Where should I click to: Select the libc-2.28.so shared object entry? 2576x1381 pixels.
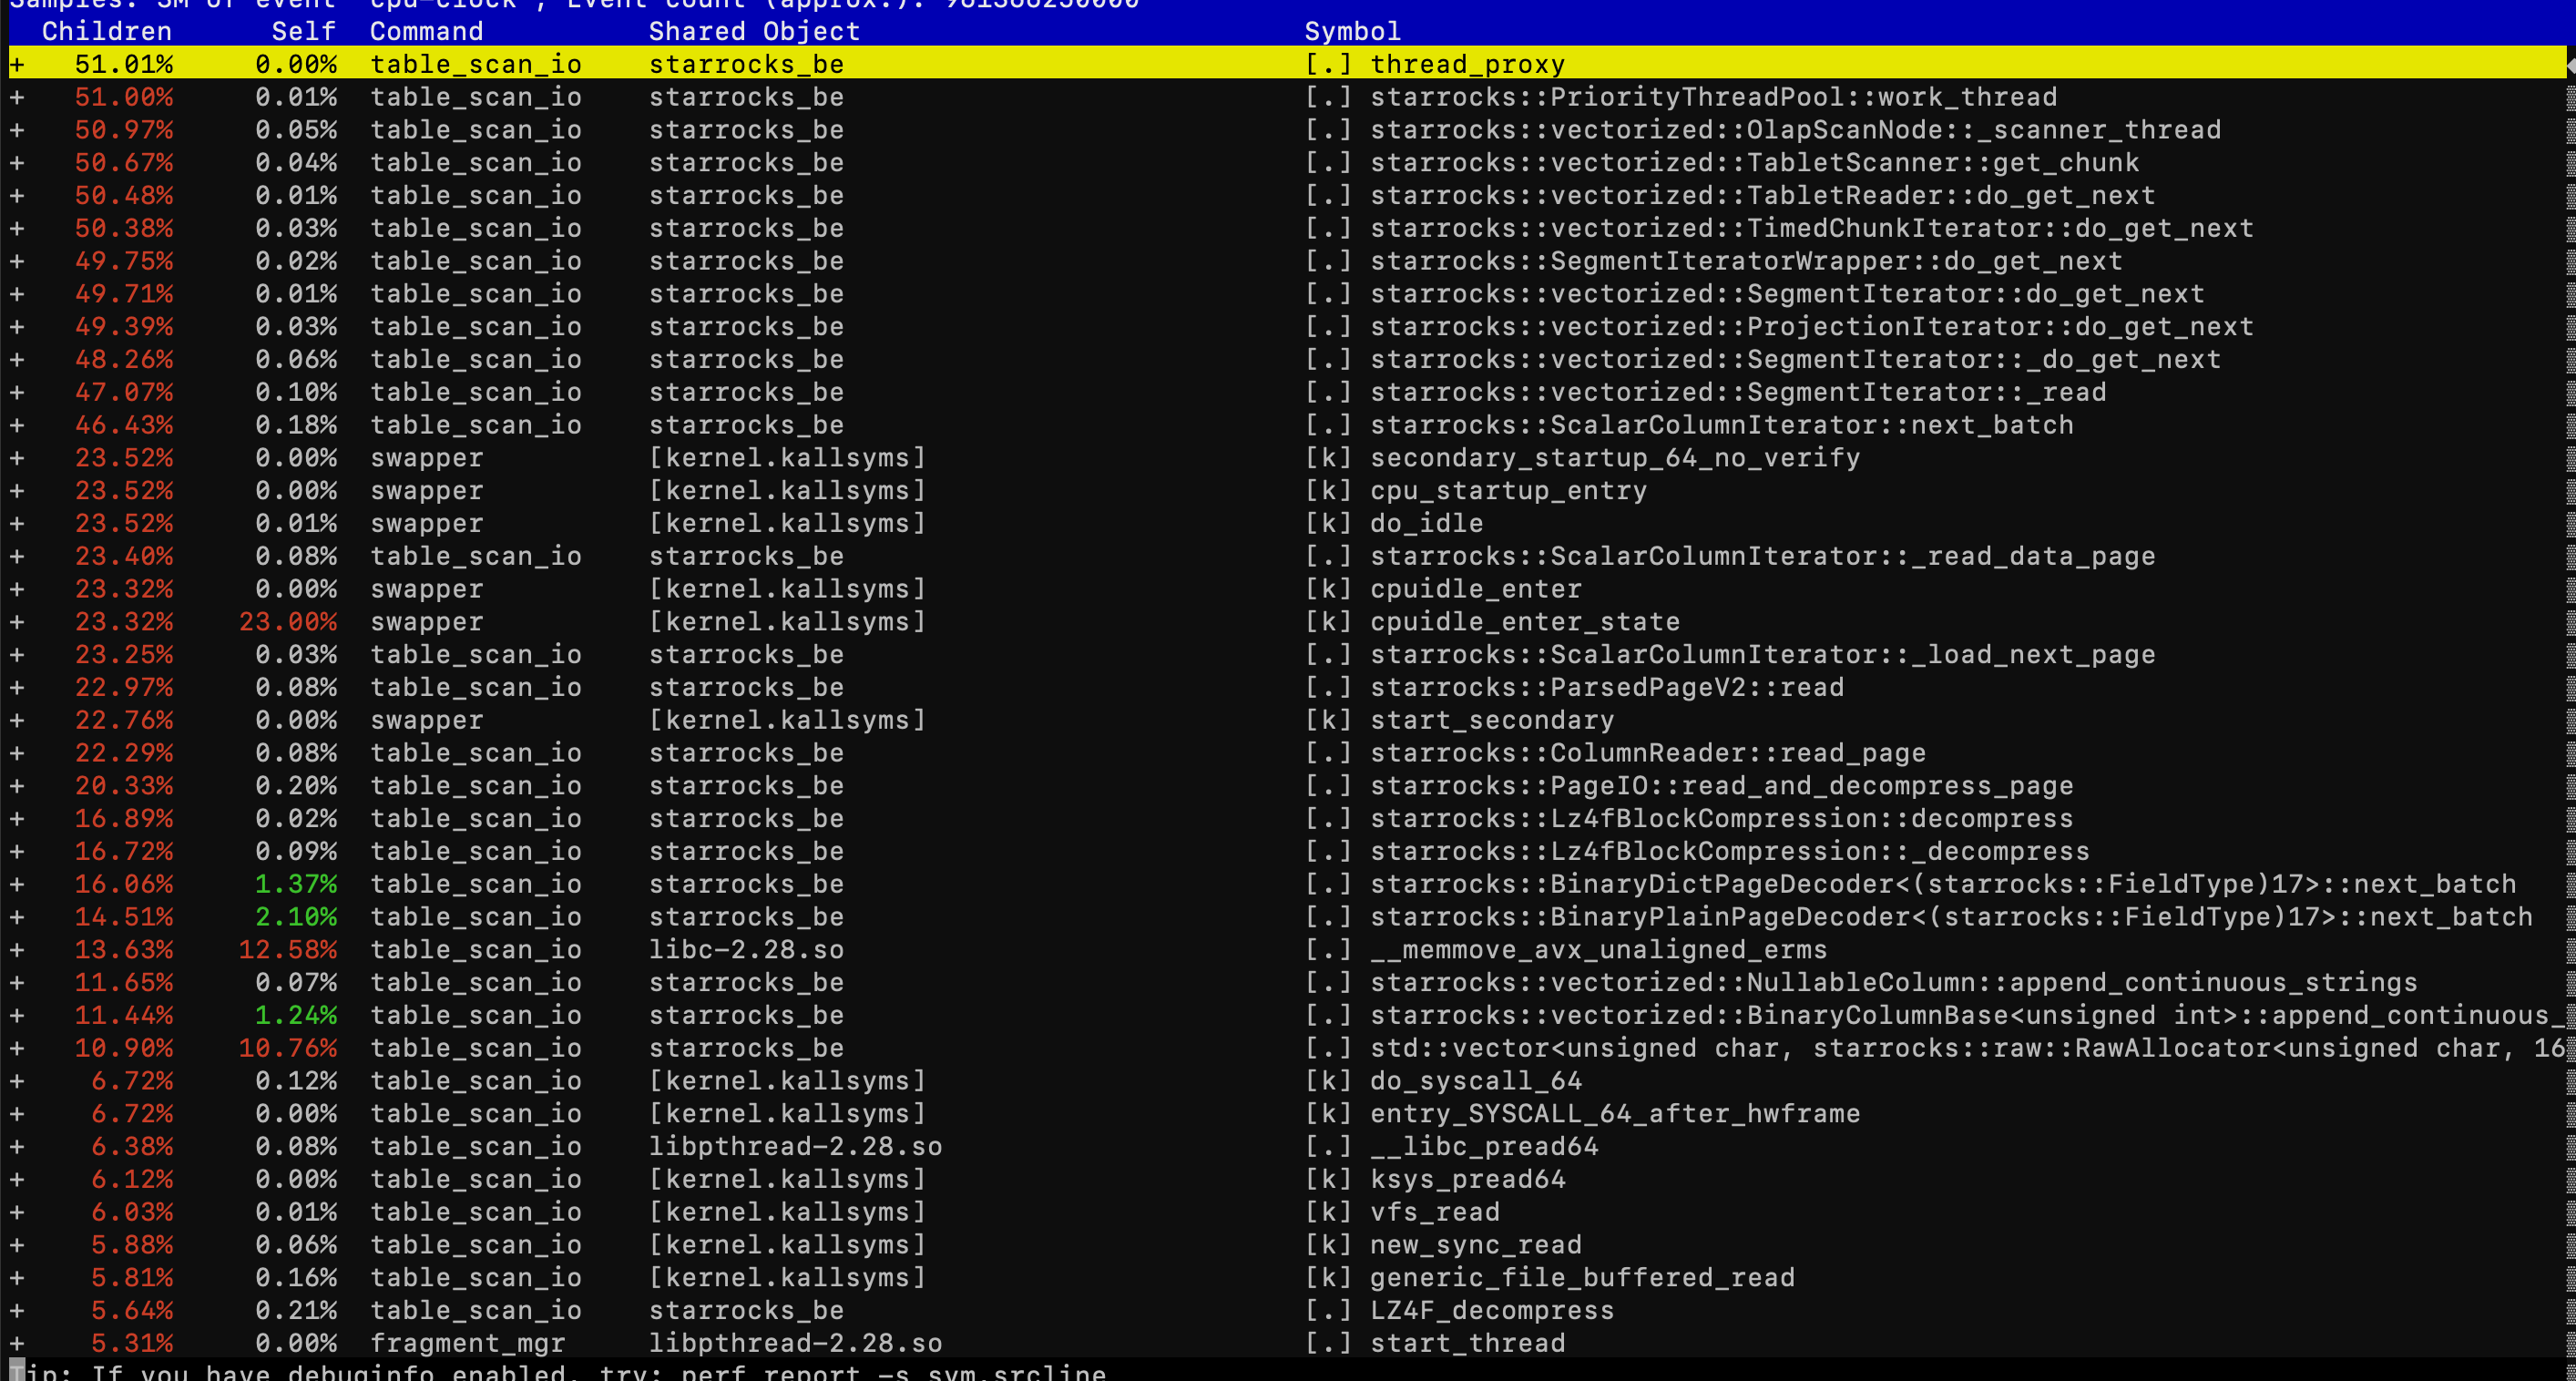tap(746, 950)
